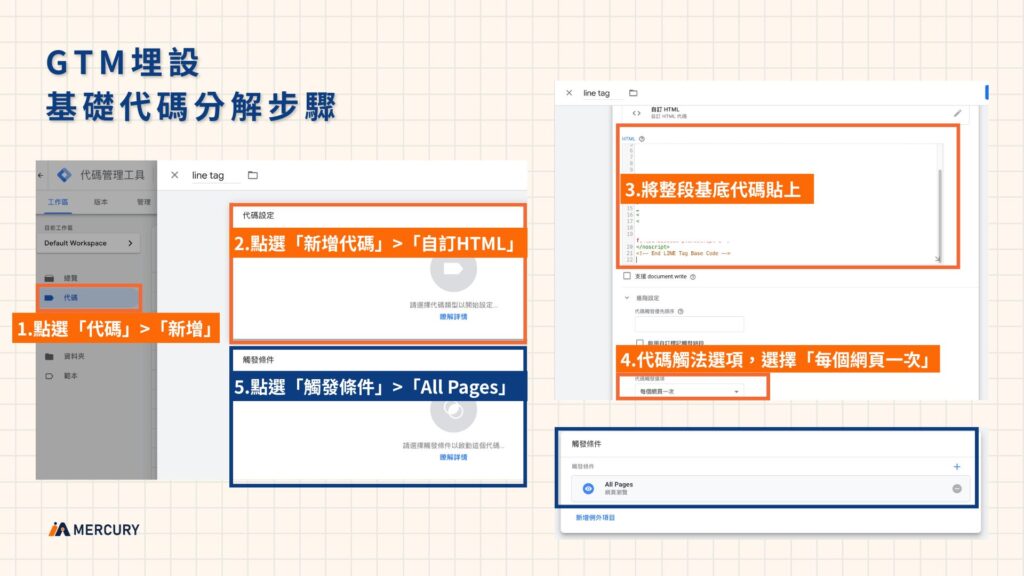The height and width of the screenshot is (576, 1024).
Task: Switch to the 管理 tab
Action: (144, 201)
